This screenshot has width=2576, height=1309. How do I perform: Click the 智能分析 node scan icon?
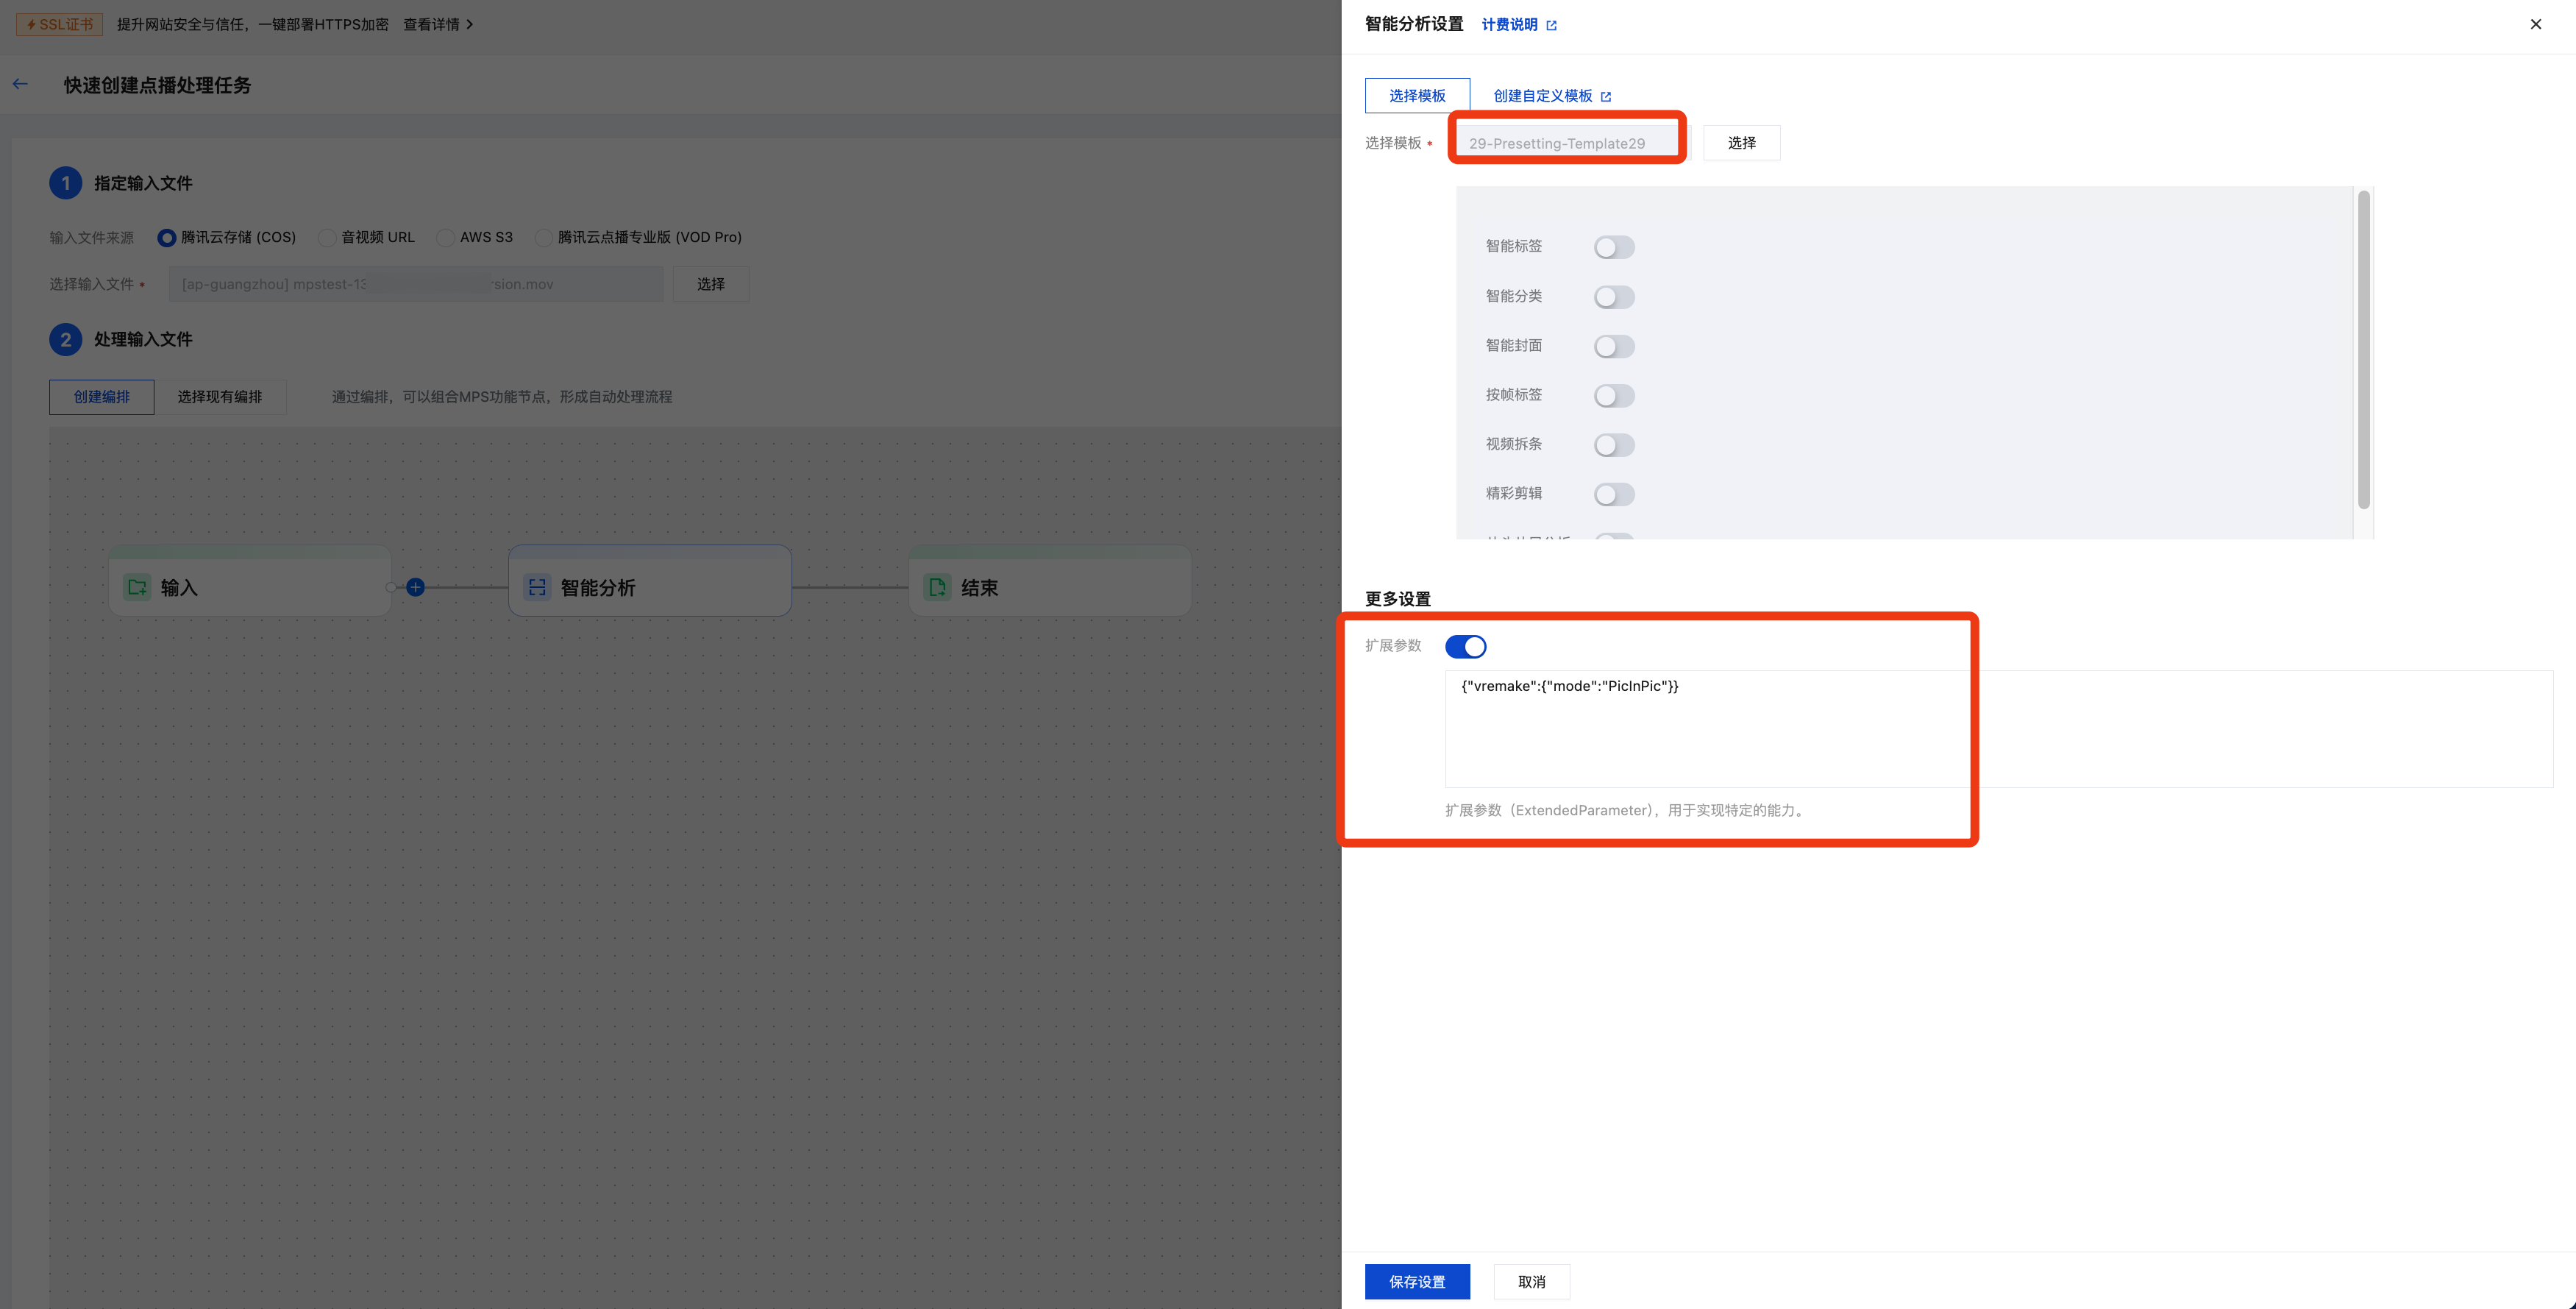(537, 587)
